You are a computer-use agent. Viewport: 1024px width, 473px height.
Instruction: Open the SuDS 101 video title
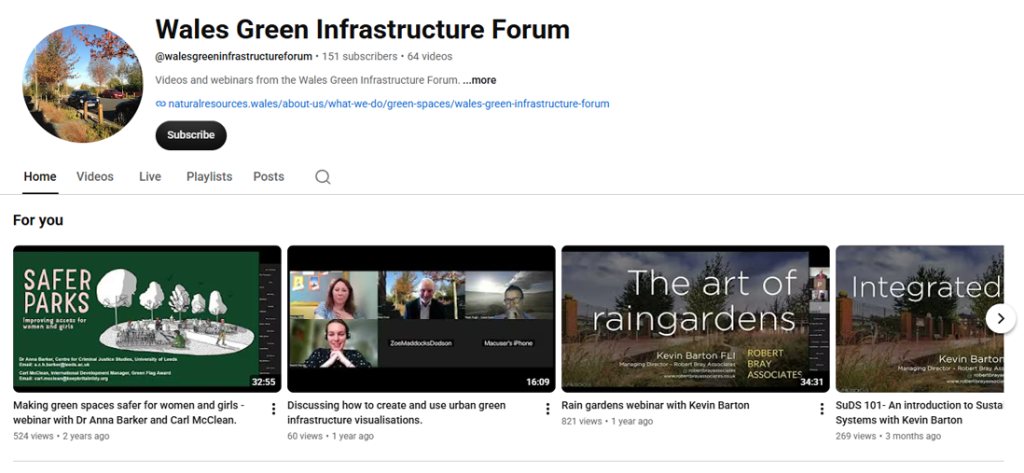(920, 412)
